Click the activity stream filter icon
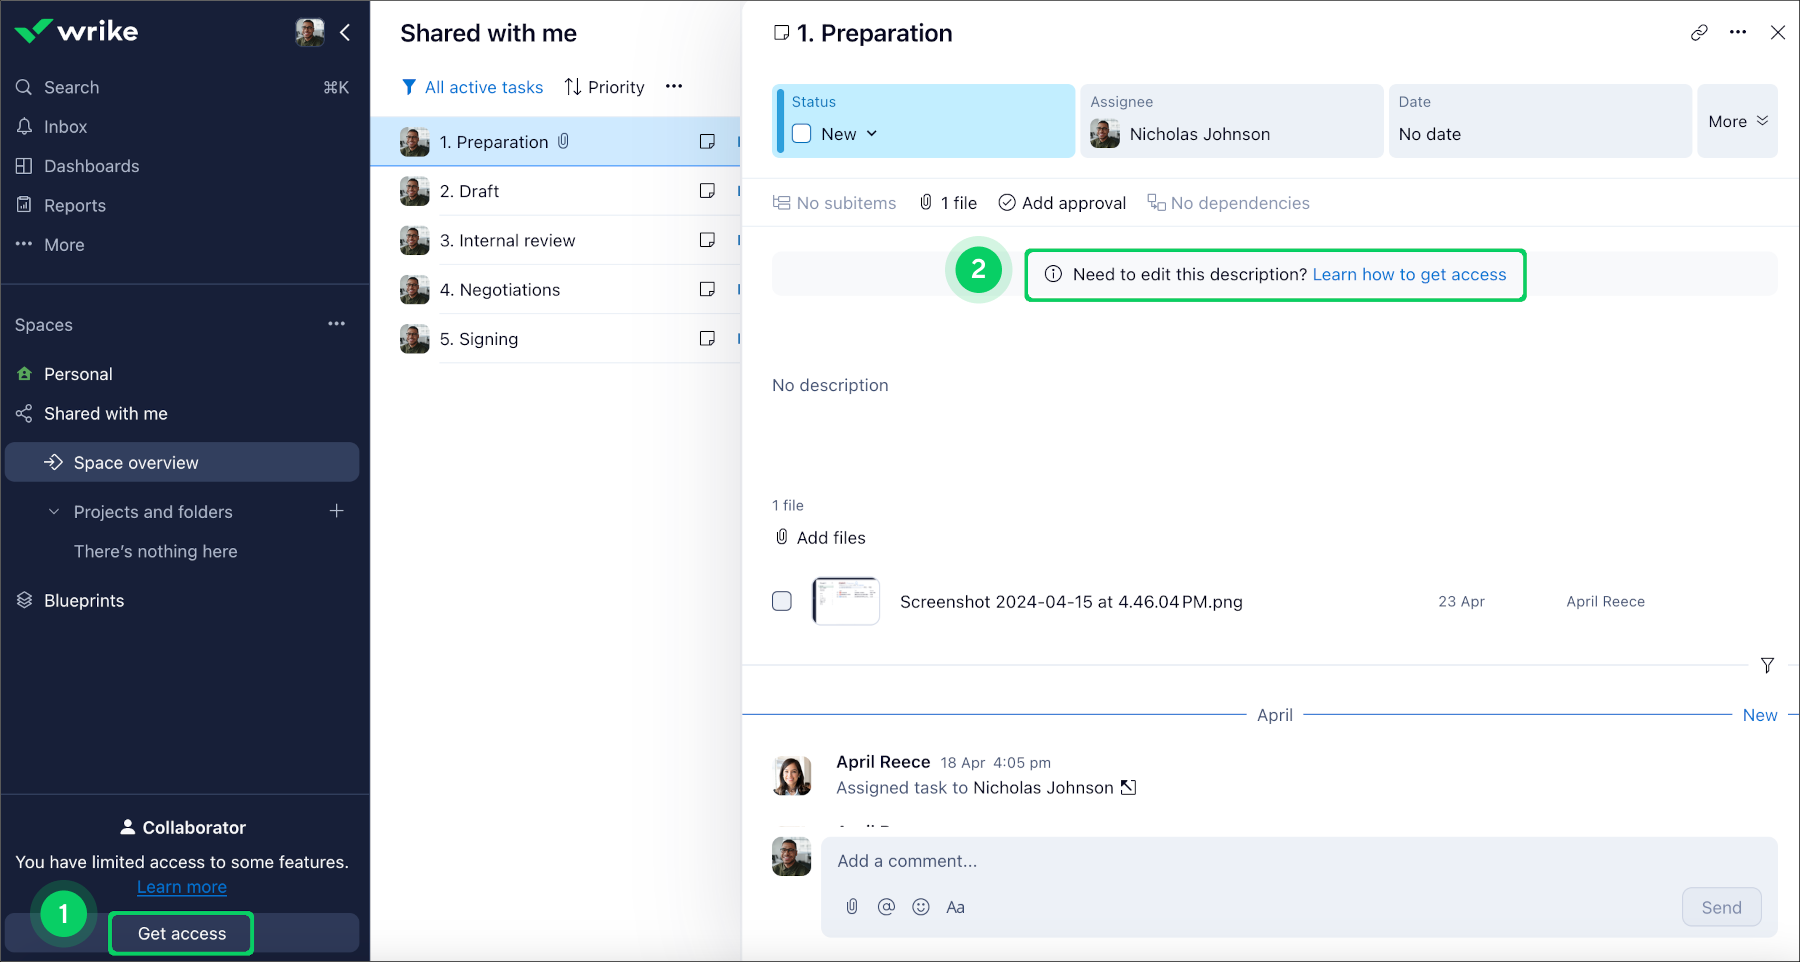 1767,665
